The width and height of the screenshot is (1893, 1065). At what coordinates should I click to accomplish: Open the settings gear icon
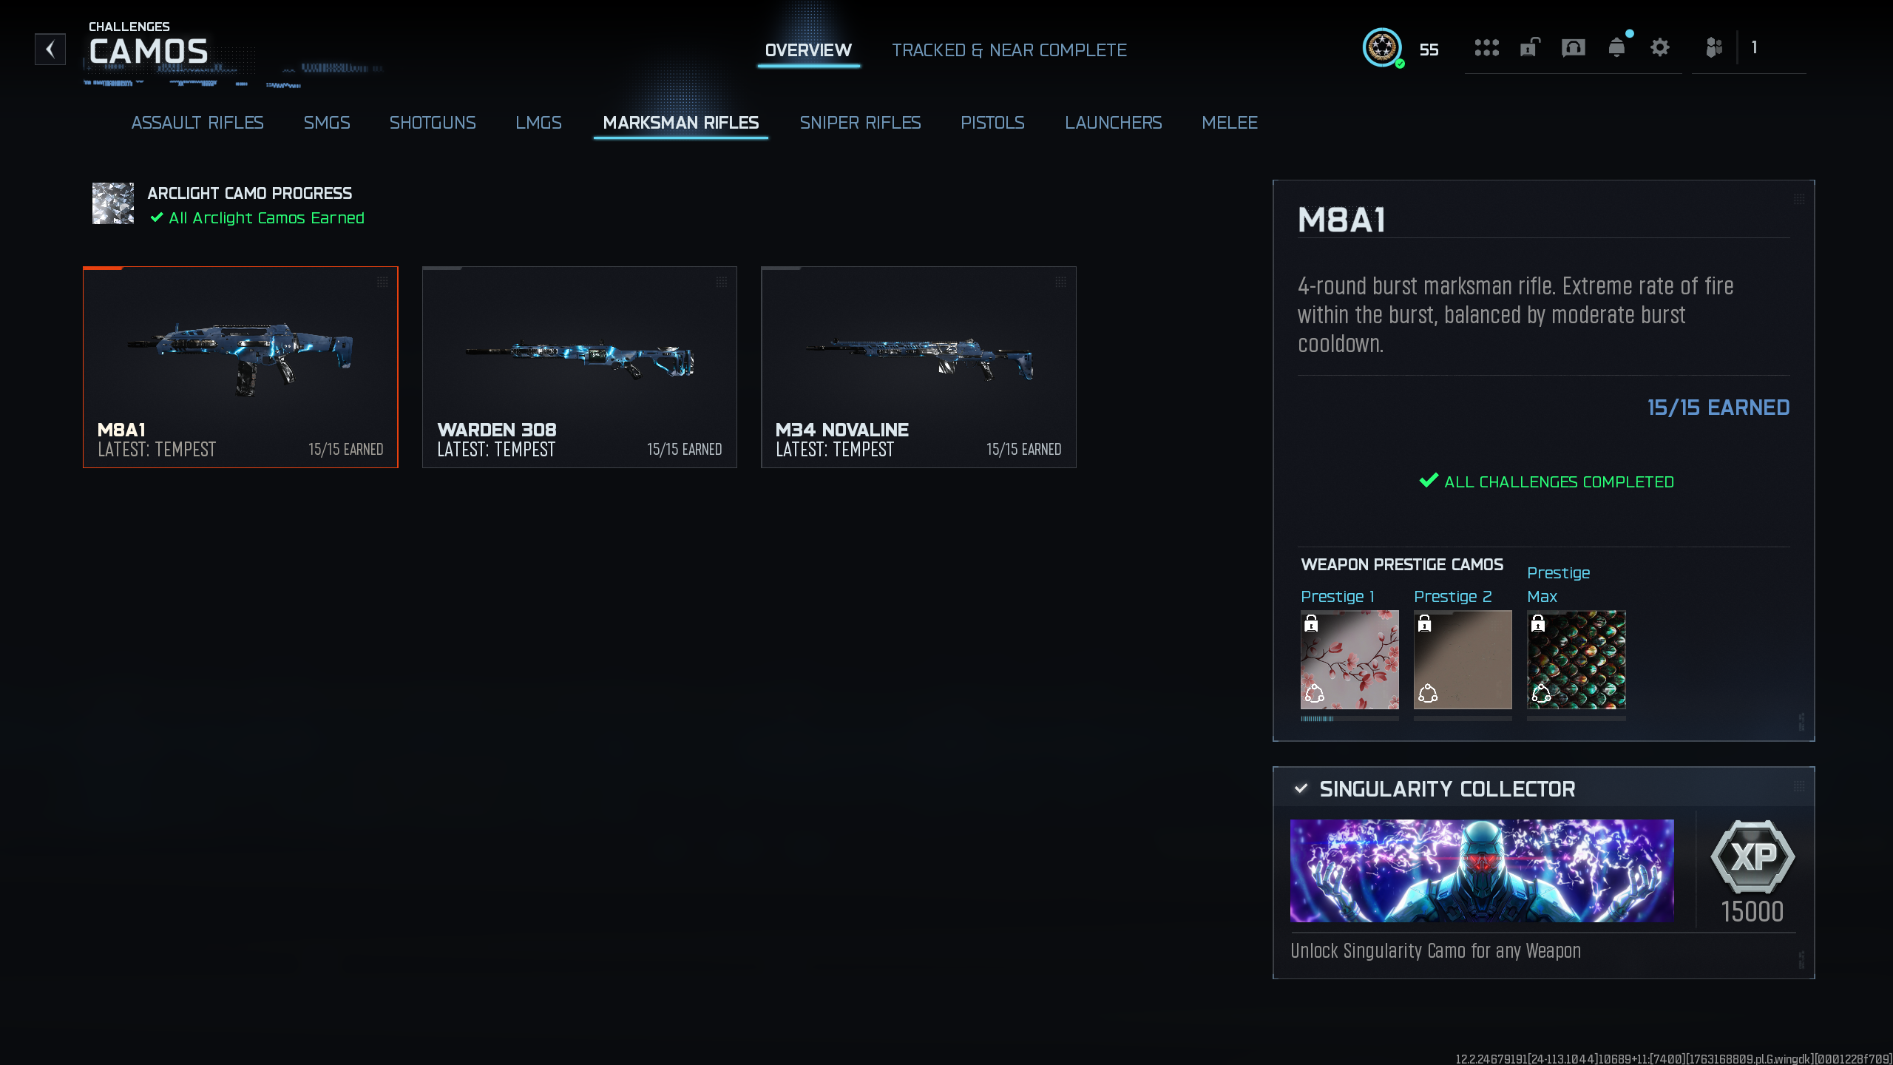pyautogui.click(x=1659, y=47)
